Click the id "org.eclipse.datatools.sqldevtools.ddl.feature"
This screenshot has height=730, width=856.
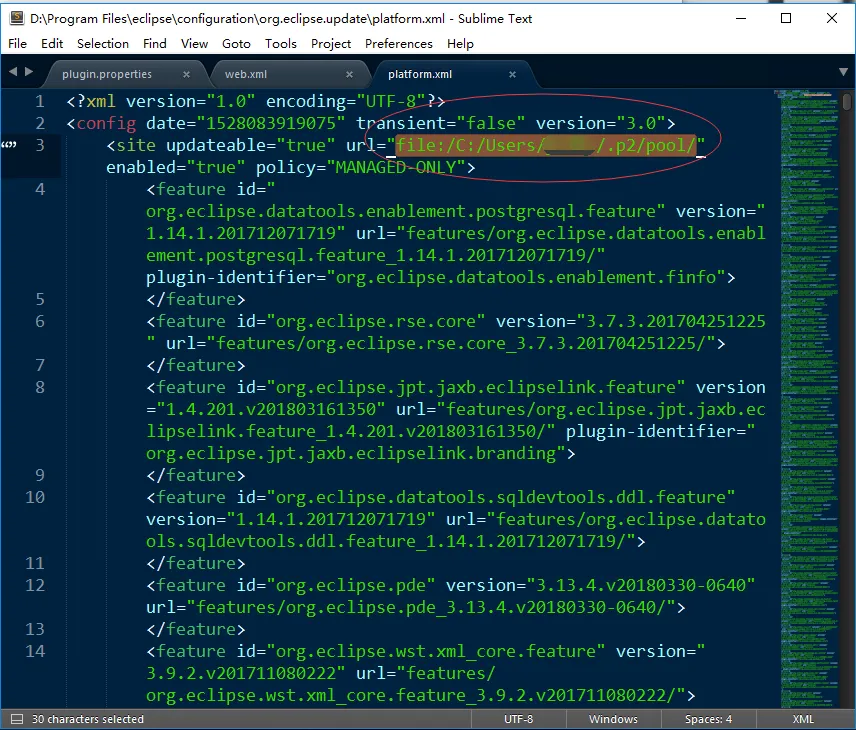click(x=501, y=497)
